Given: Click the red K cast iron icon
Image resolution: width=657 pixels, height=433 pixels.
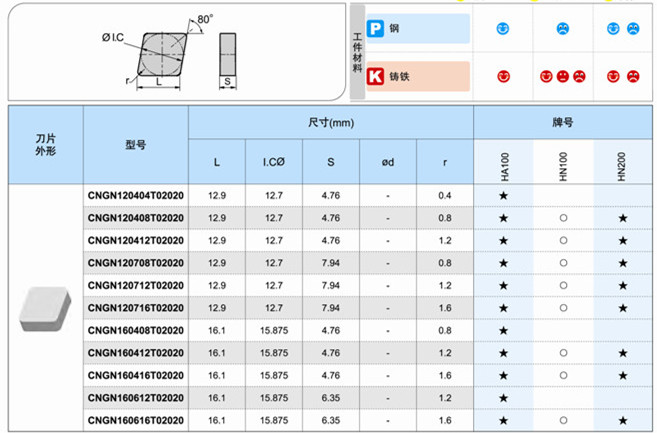Looking at the screenshot, I should point(376,76).
